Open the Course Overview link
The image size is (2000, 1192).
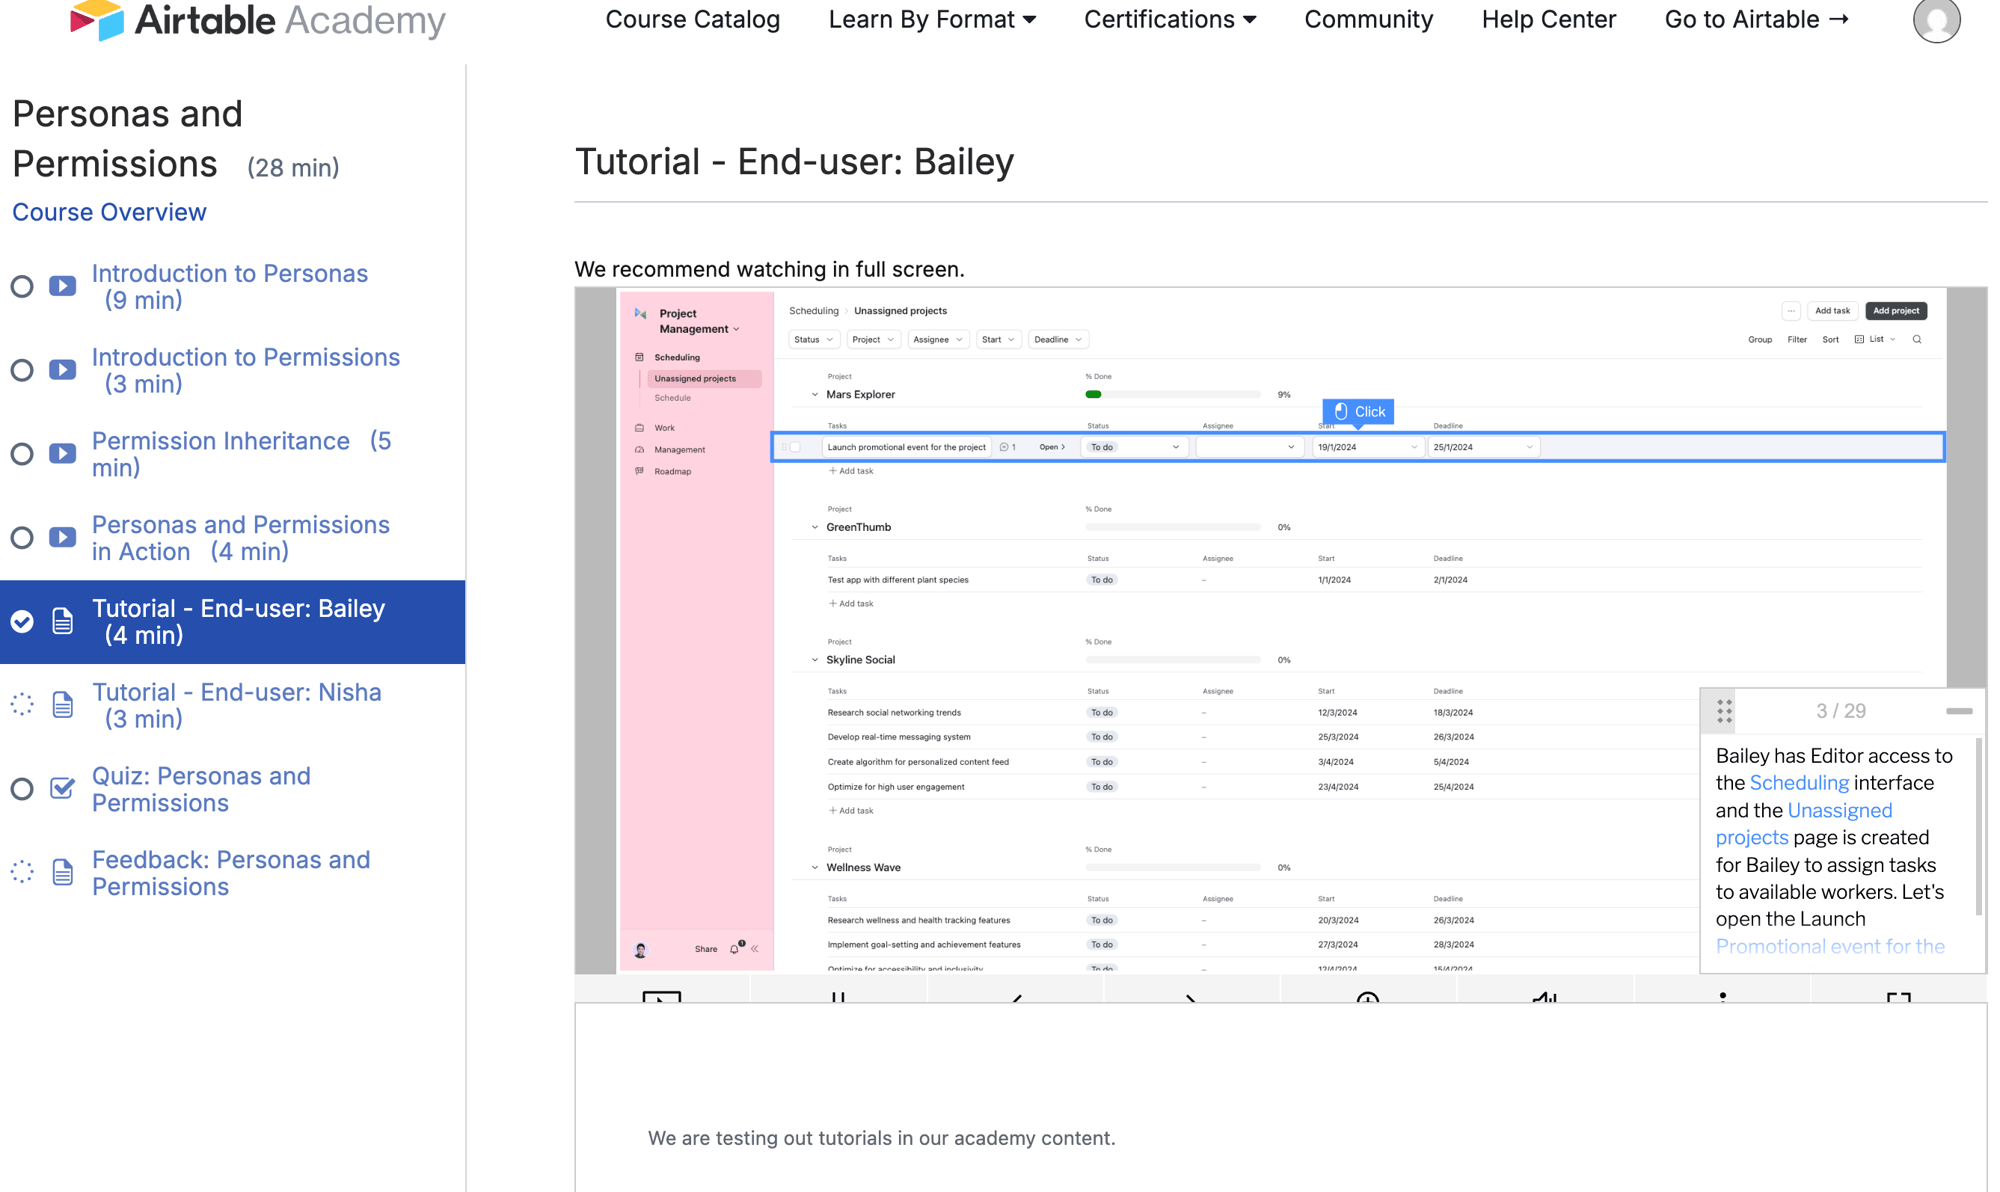(x=109, y=212)
